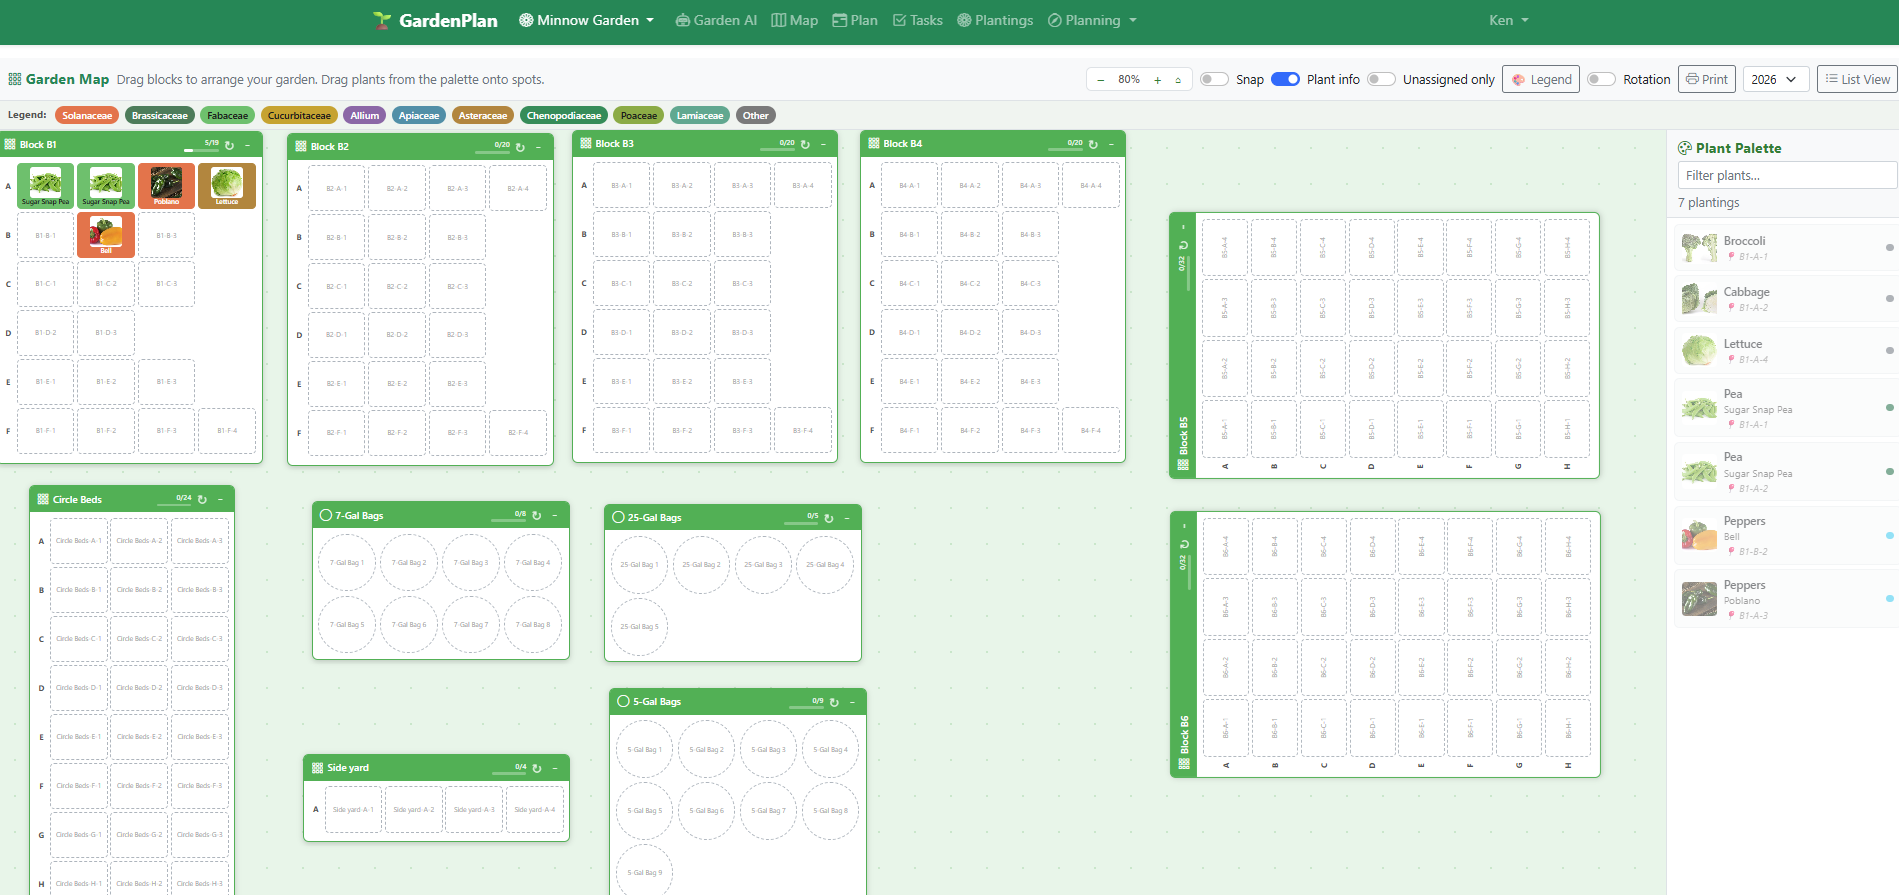Screen dimensions: 1899x895
Task: Click the Cucurbitaceae legend swatch
Action: coord(299,115)
